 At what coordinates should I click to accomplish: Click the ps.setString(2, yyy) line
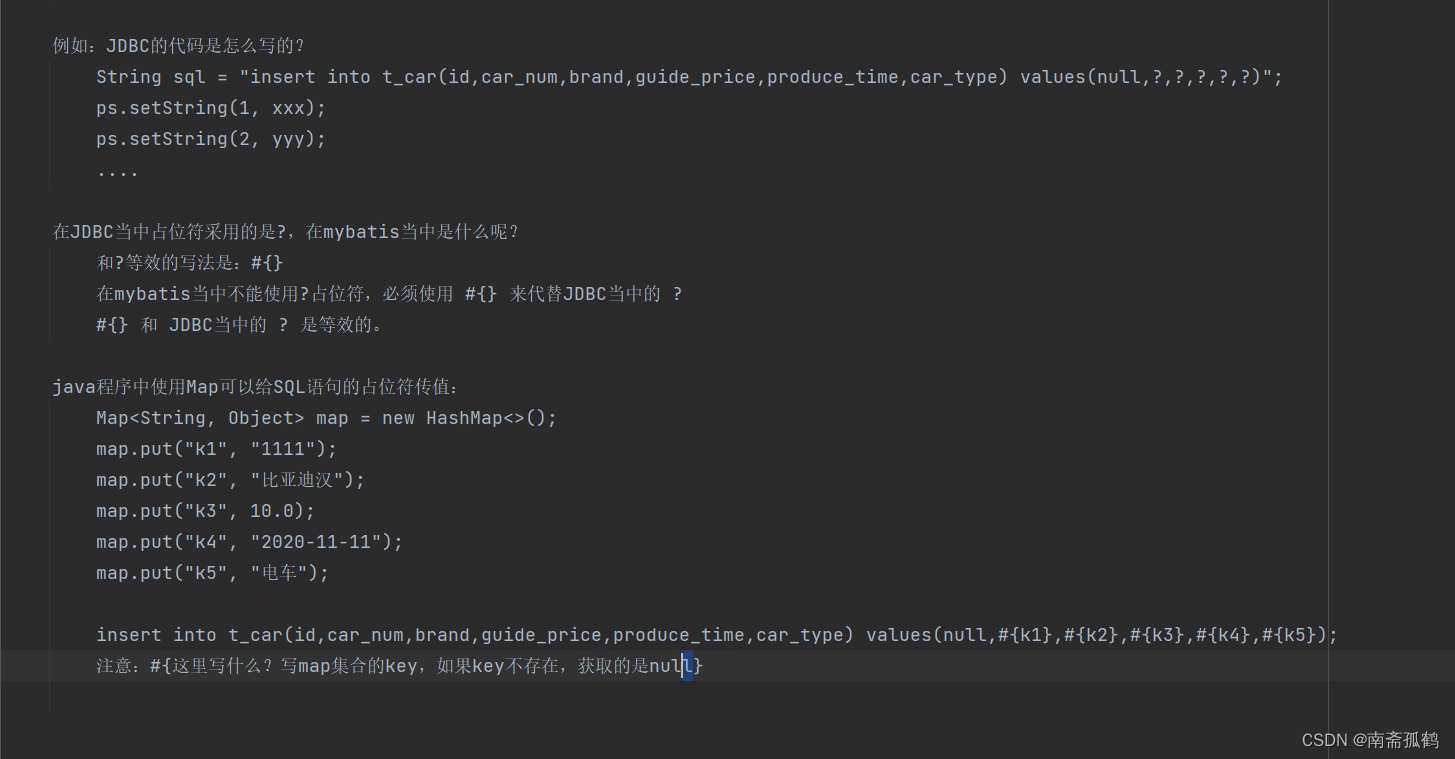[x=211, y=139]
